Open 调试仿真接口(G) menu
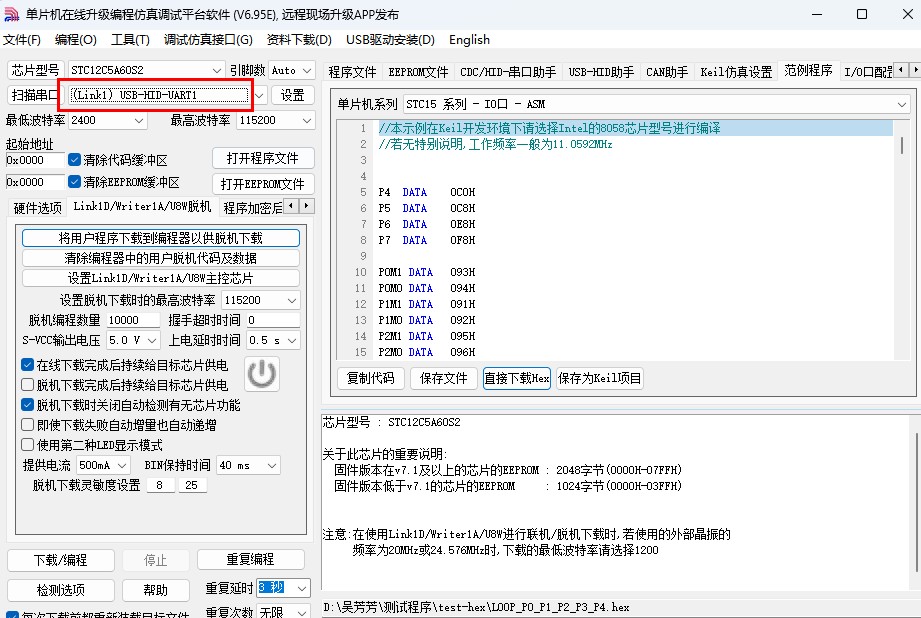The height and width of the screenshot is (618, 921). click(x=208, y=39)
